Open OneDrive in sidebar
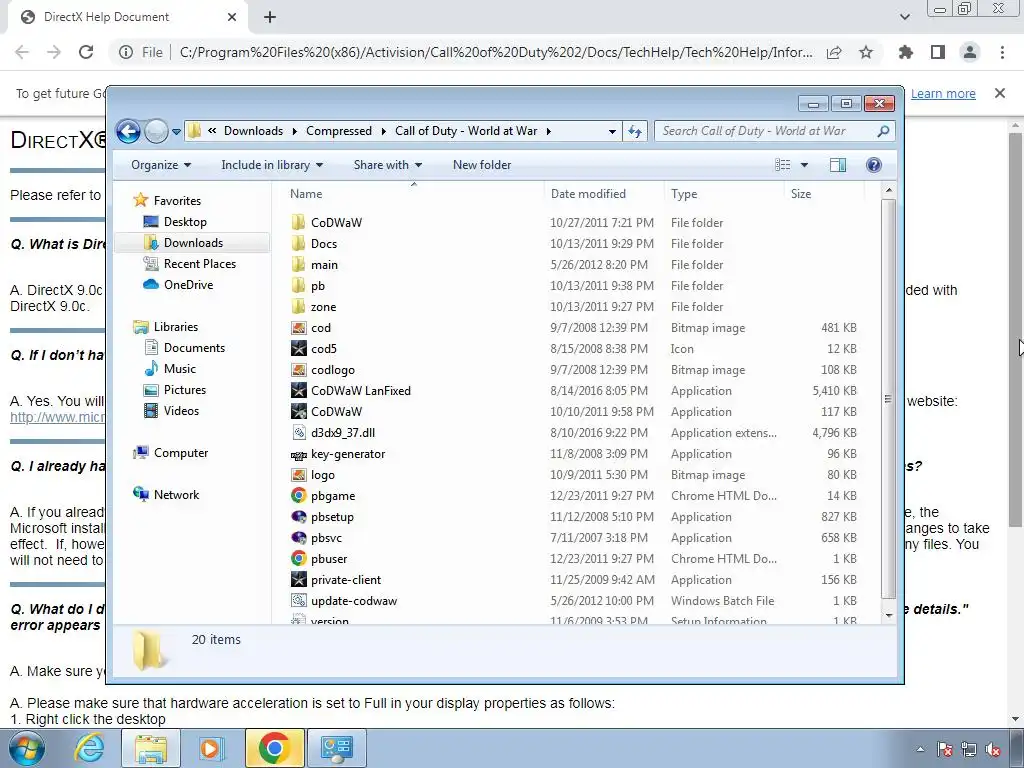 188,285
